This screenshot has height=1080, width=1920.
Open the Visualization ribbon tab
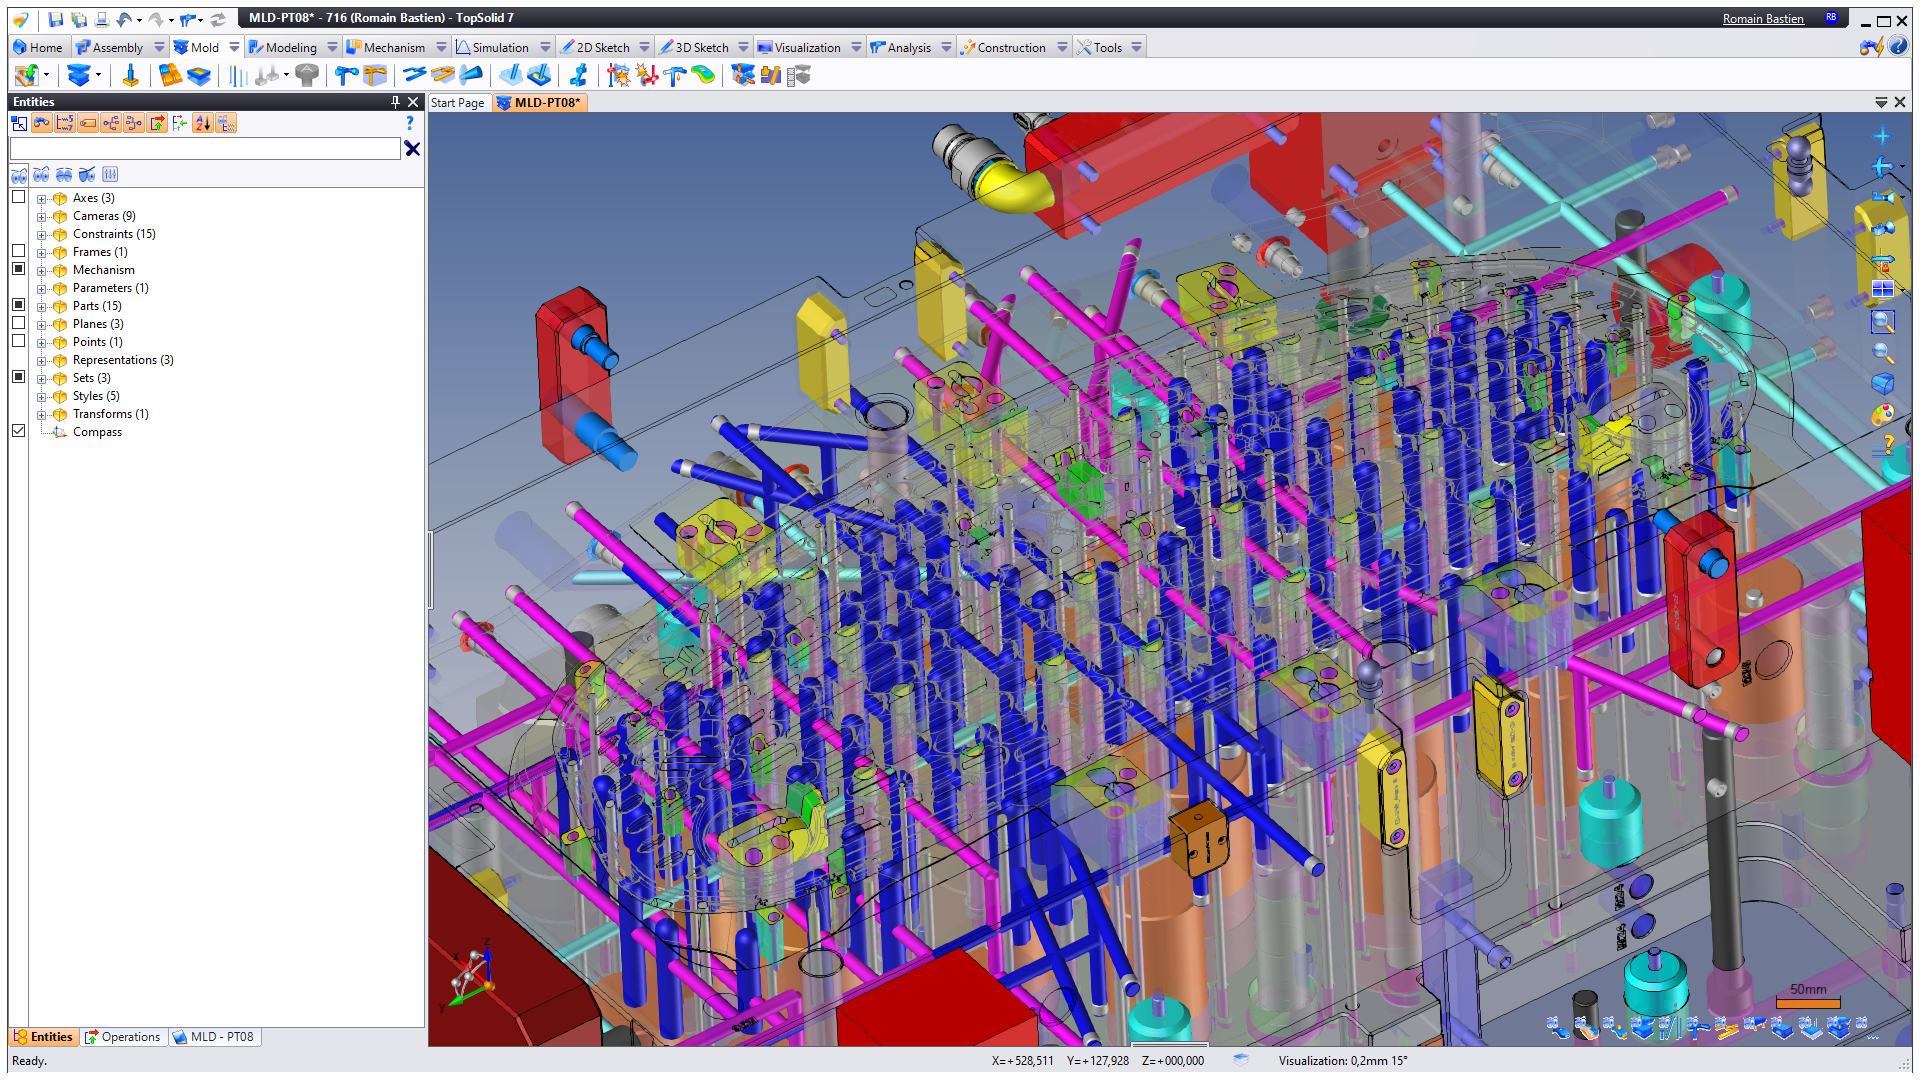[x=806, y=47]
